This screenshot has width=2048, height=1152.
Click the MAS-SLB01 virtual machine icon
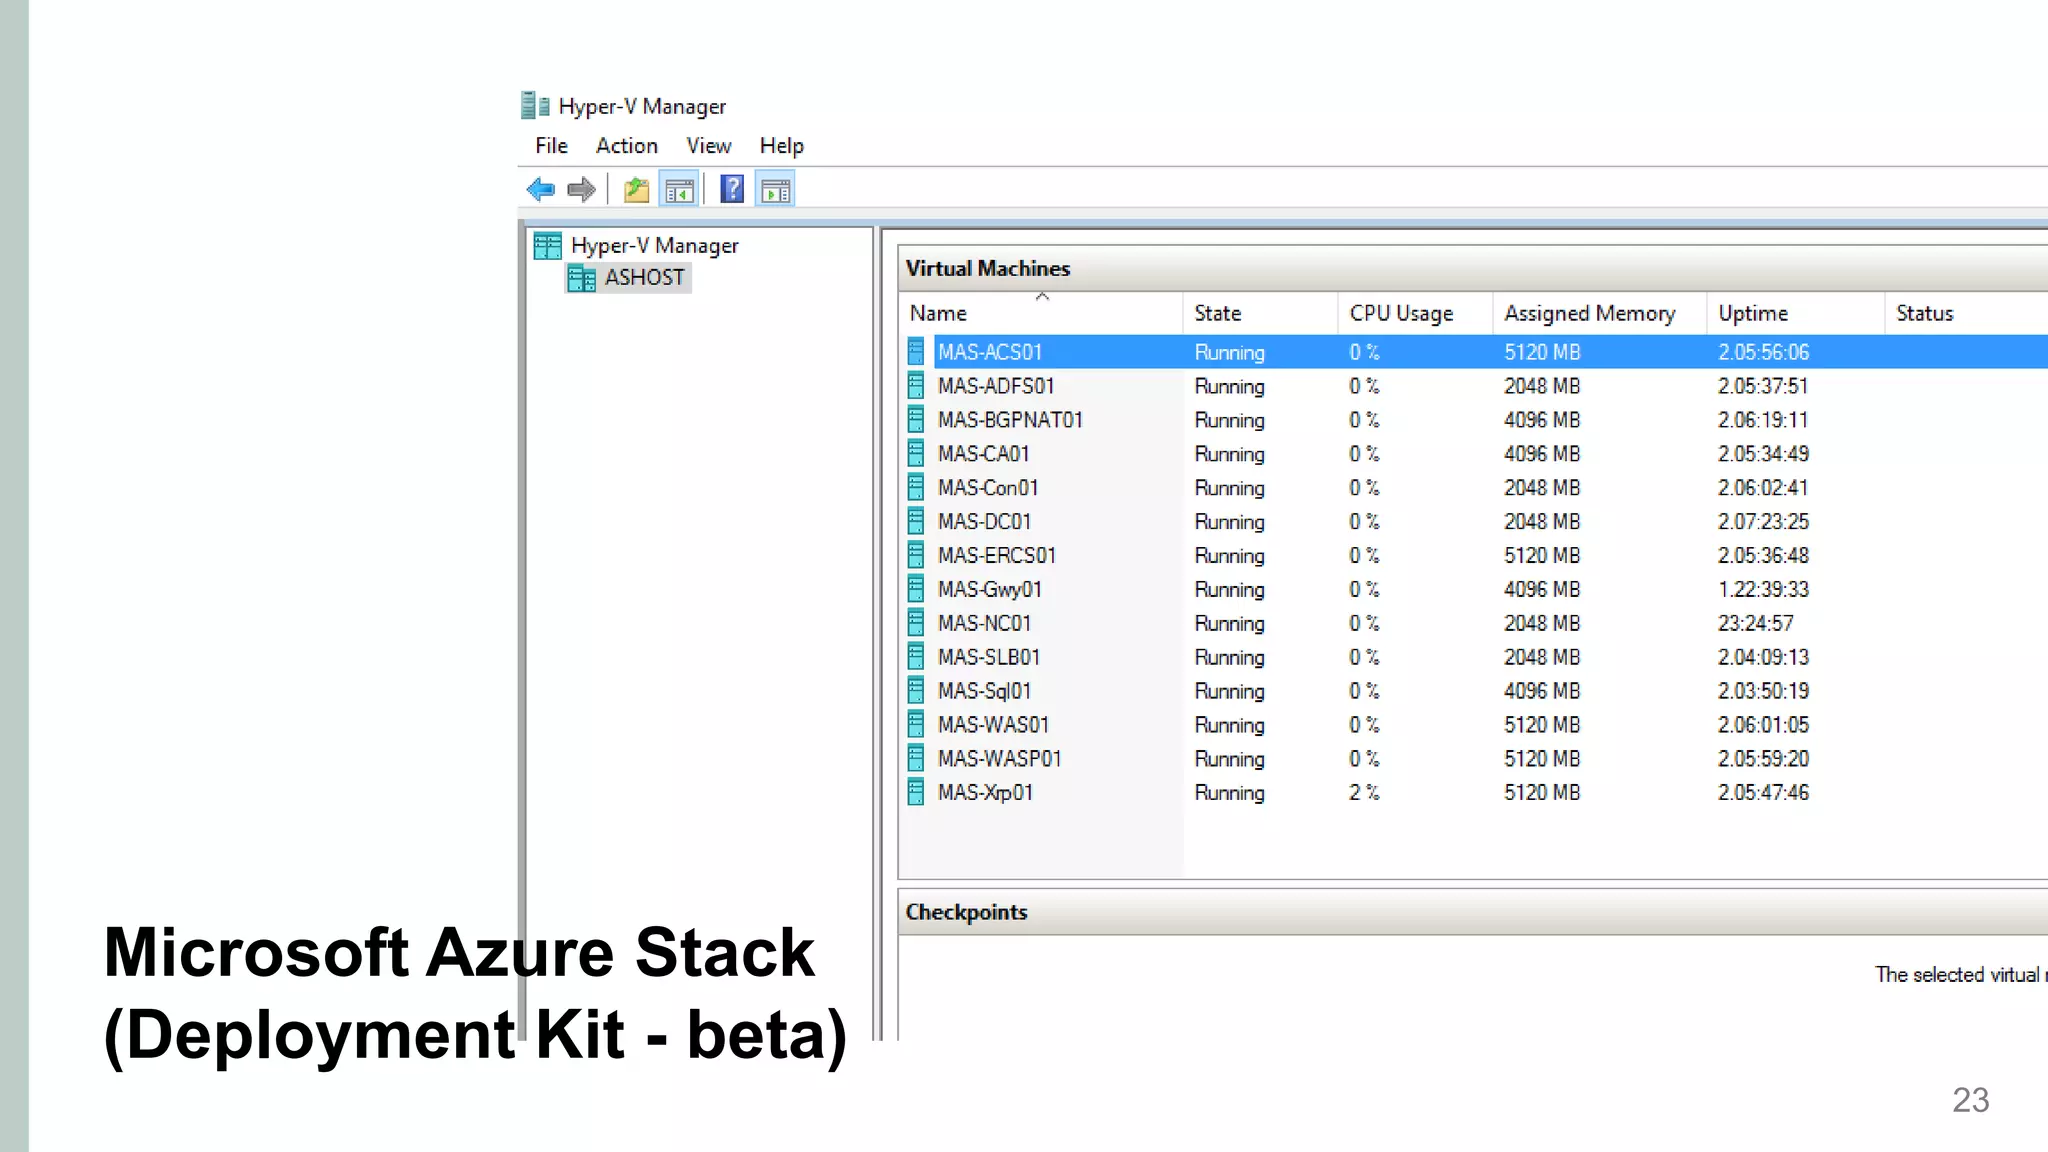pyautogui.click(x=916, y=657)
